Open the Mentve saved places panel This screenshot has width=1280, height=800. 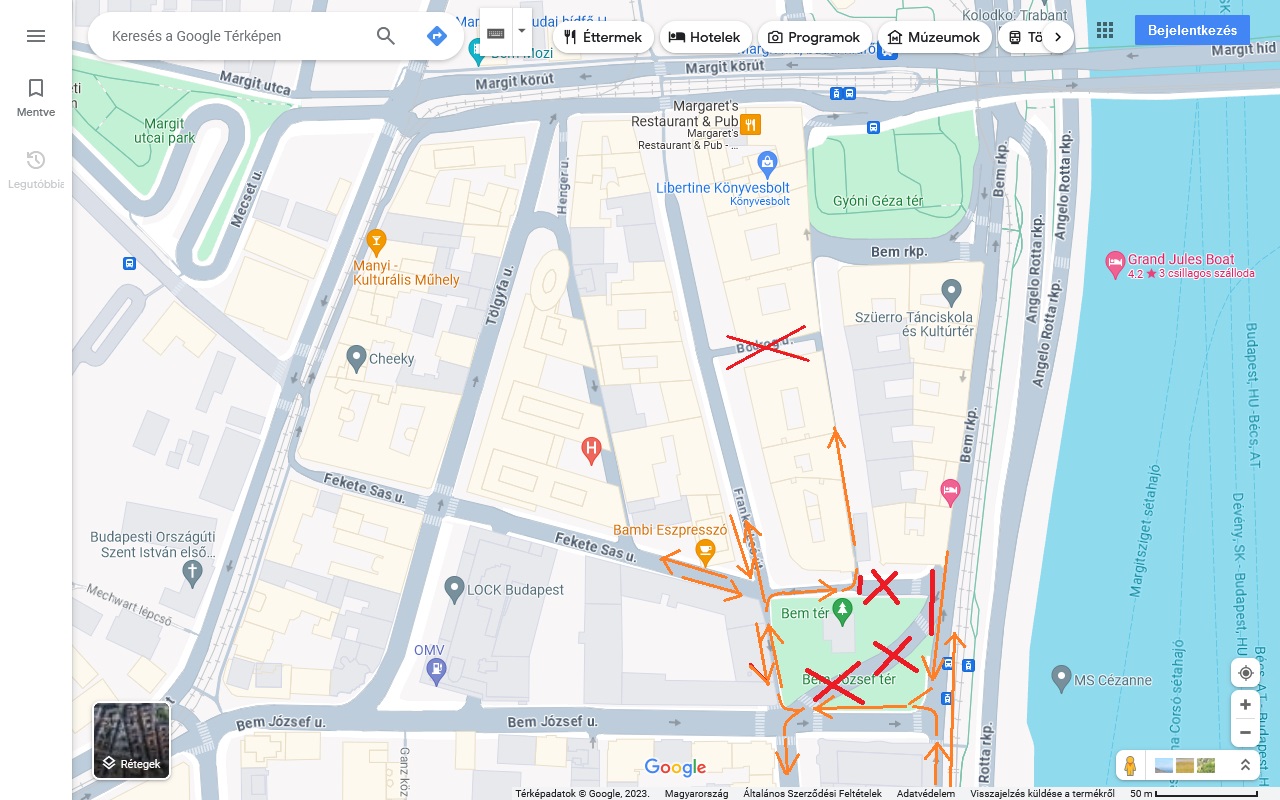click(36, 98)
